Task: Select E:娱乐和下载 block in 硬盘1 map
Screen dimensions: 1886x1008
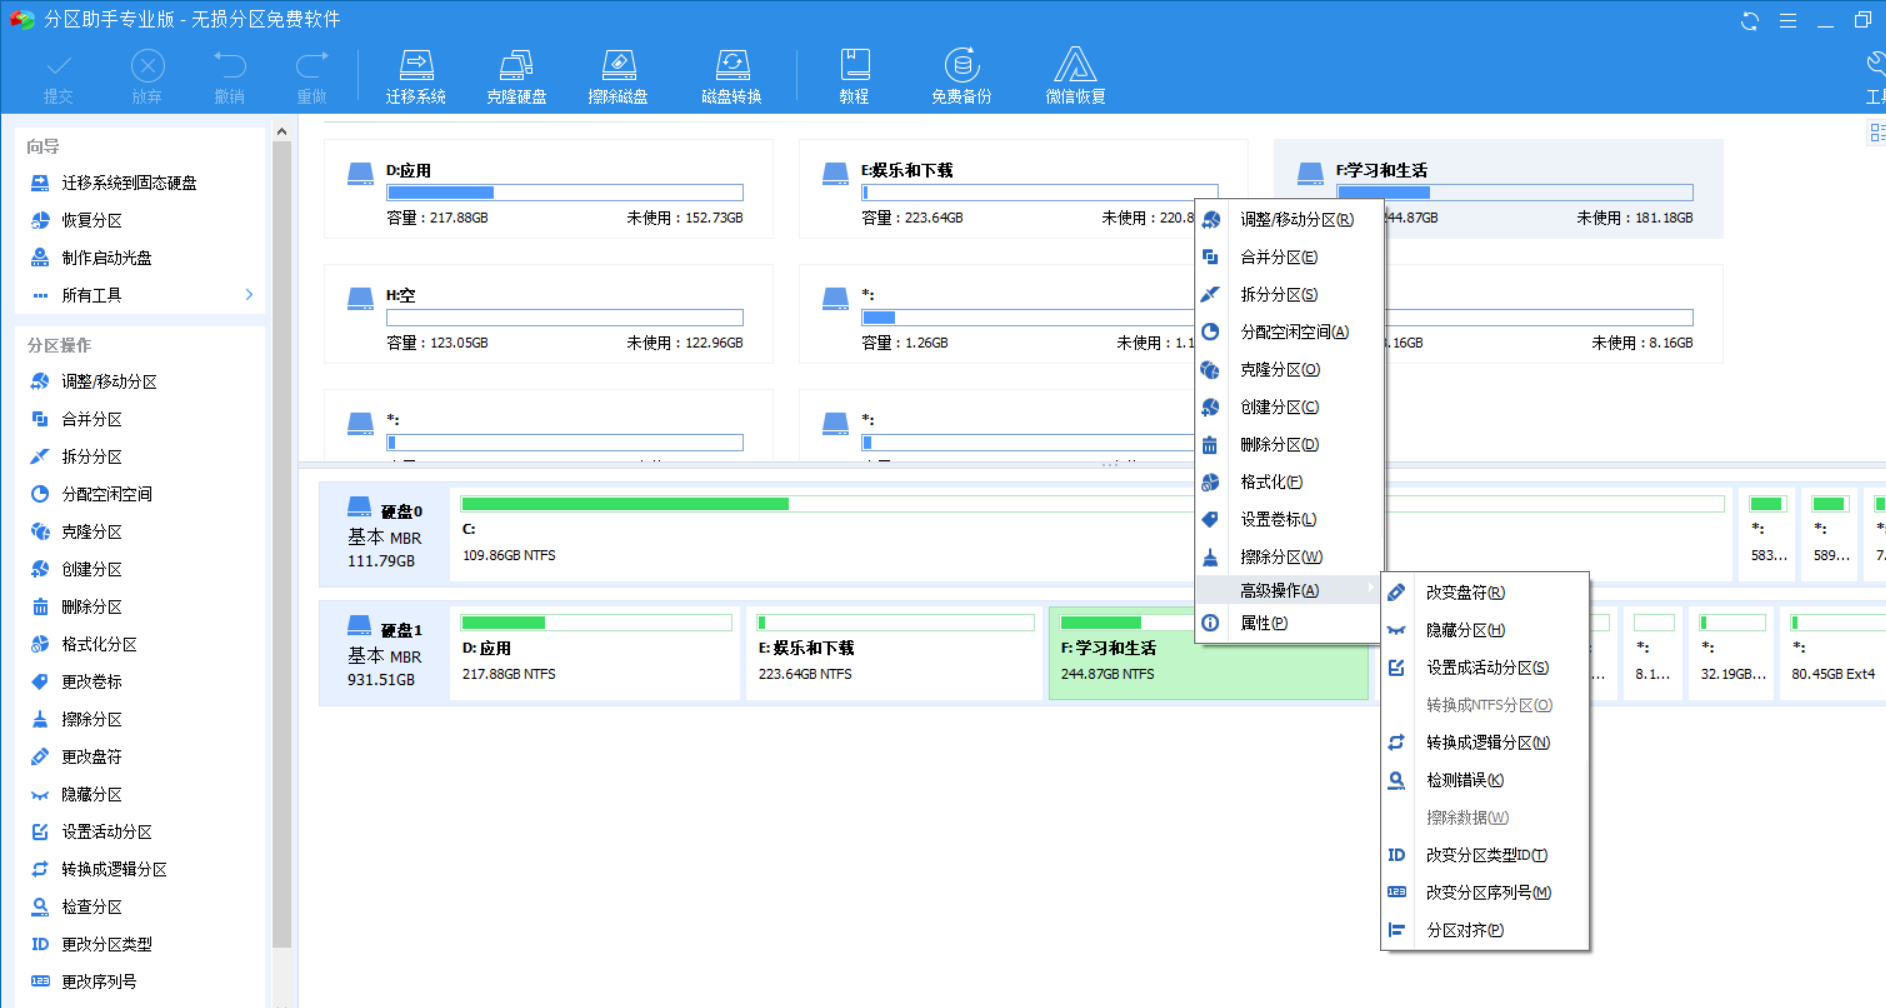Action: 893,652
